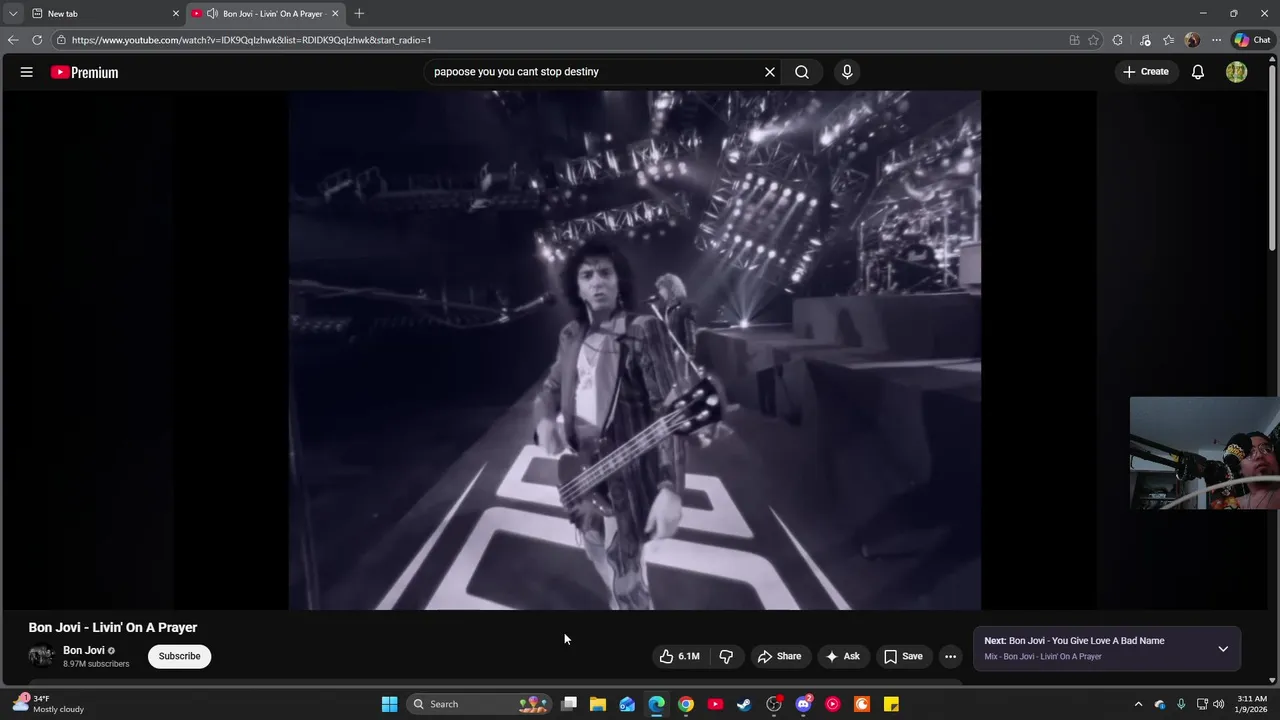Share the Bon Jovi video
This screenshot has width=1280, height=720.
[x=779, y=656]
